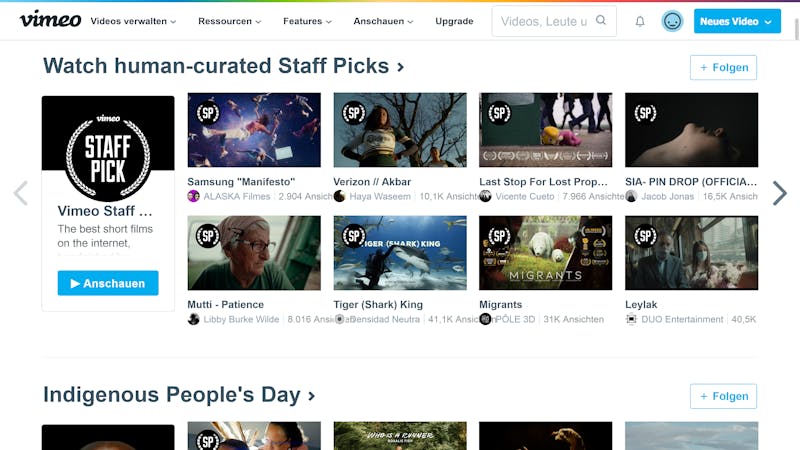This screenshot has width=800, height=450.
Task: Click the Upgrade link
Action: [x=454, y=21]
